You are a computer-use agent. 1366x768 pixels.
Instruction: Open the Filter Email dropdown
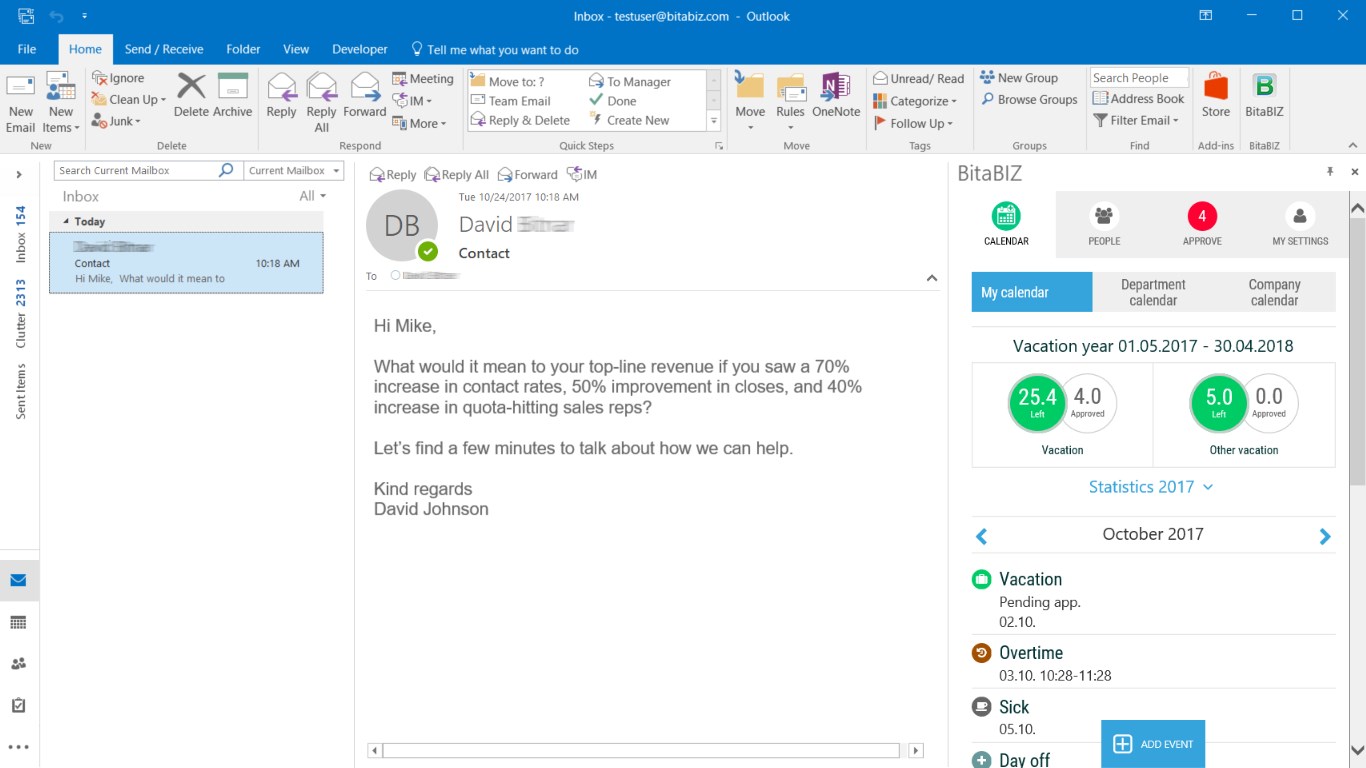[x=1137, y=121]
